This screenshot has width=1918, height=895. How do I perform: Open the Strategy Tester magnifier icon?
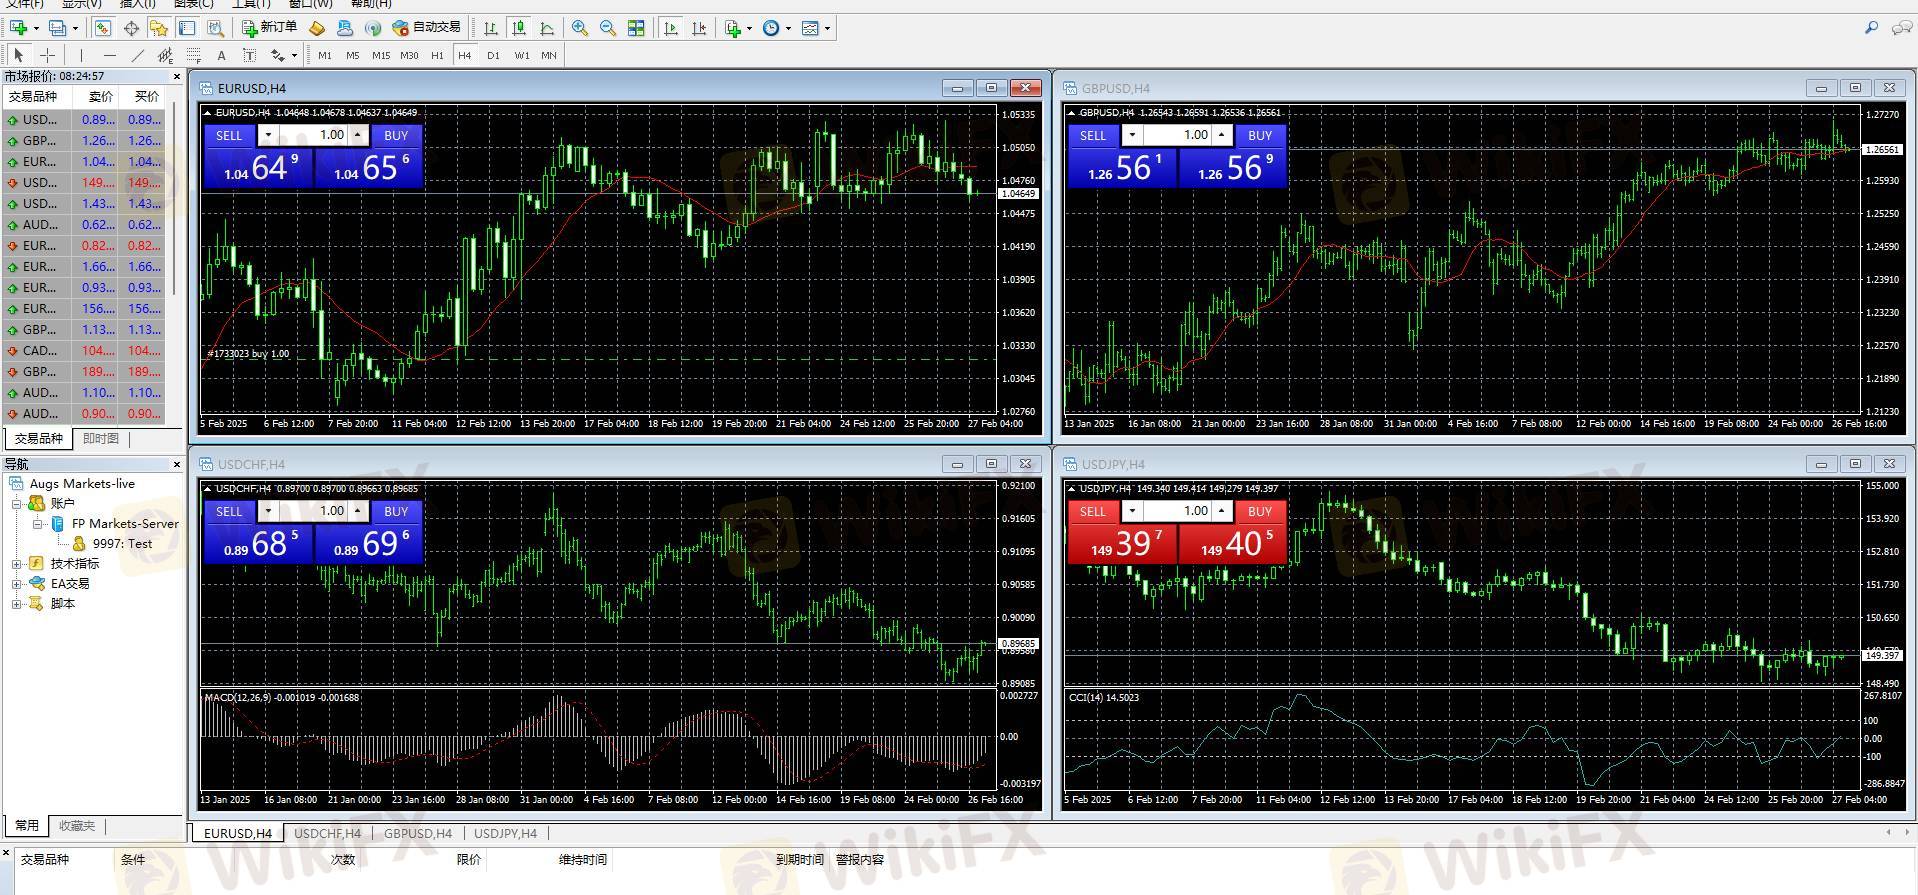click(x=214, y=28)
